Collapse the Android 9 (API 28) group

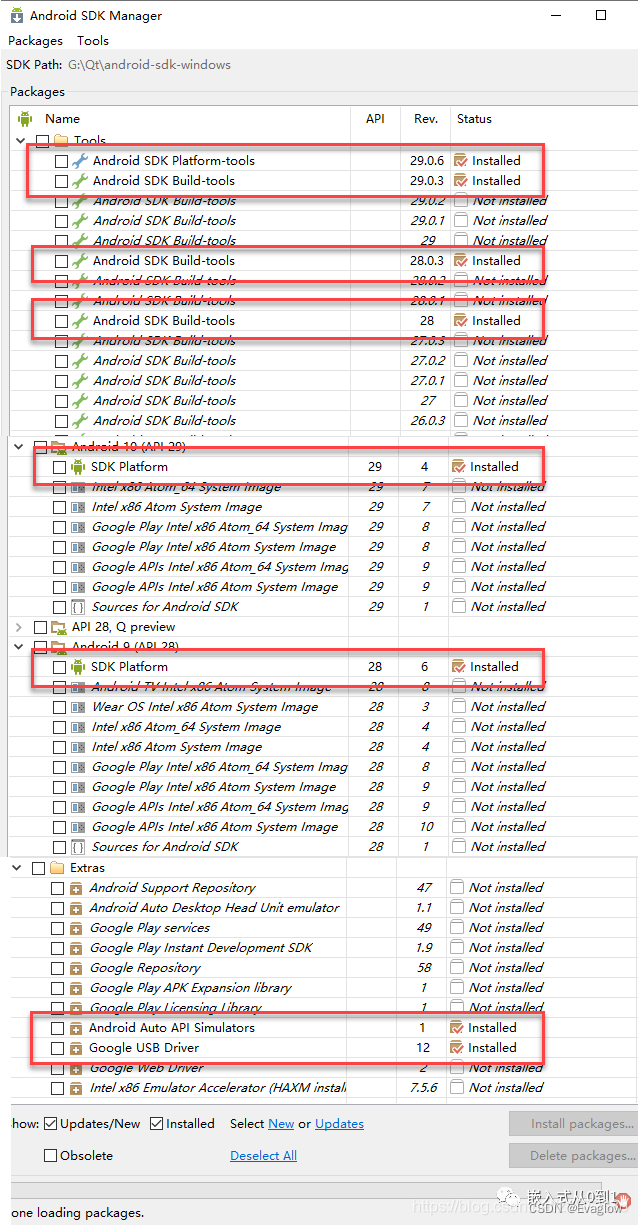click(19, 647)
